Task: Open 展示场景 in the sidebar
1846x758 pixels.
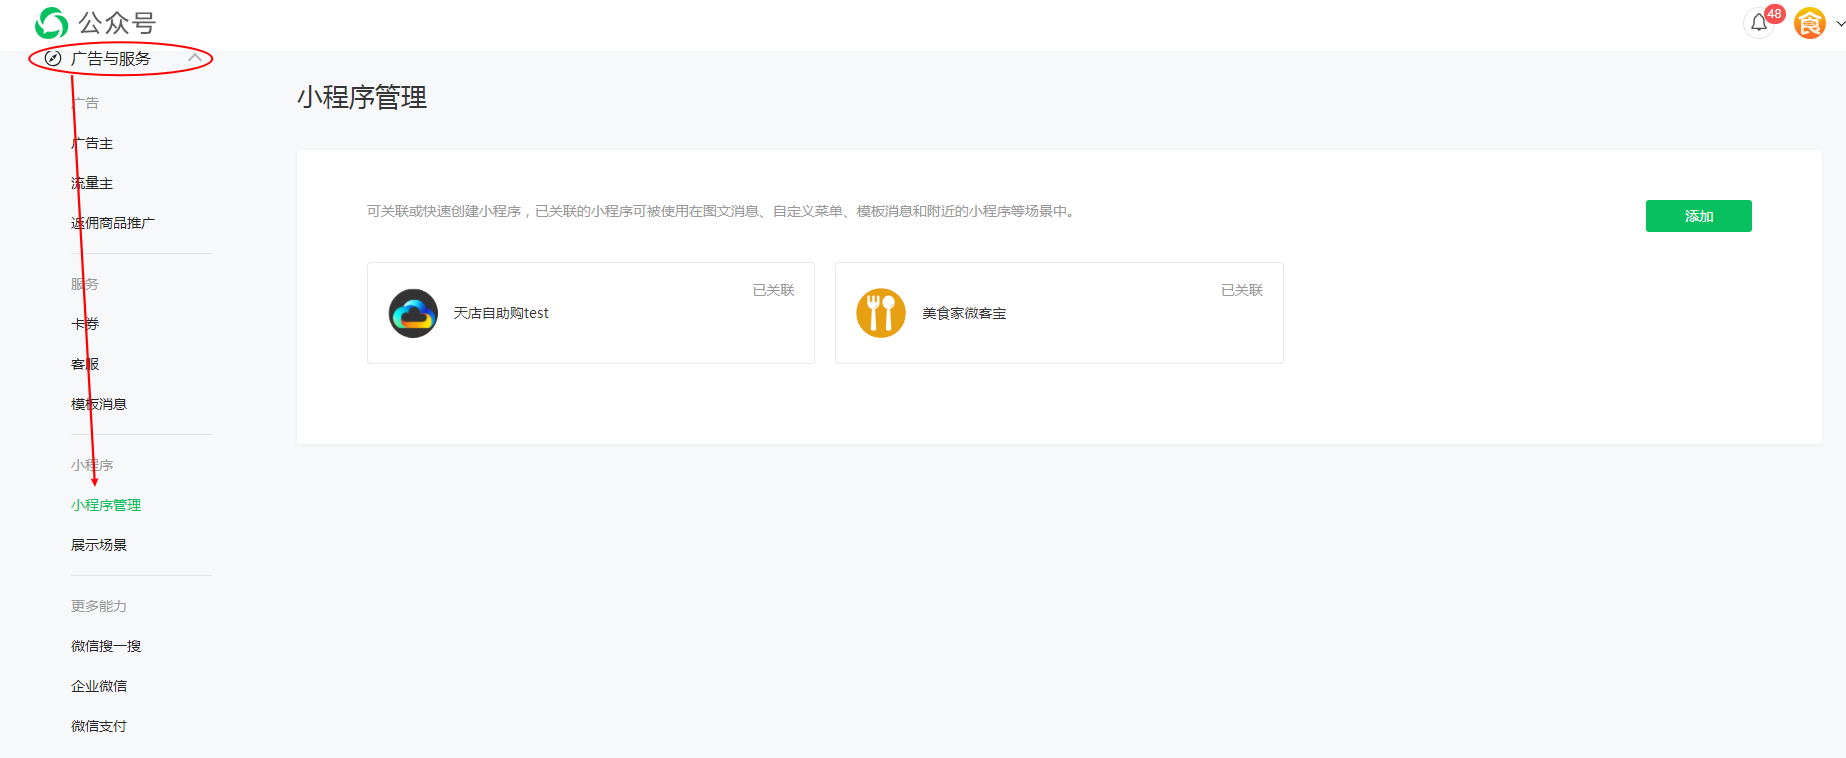Action: tap(99, 545)
